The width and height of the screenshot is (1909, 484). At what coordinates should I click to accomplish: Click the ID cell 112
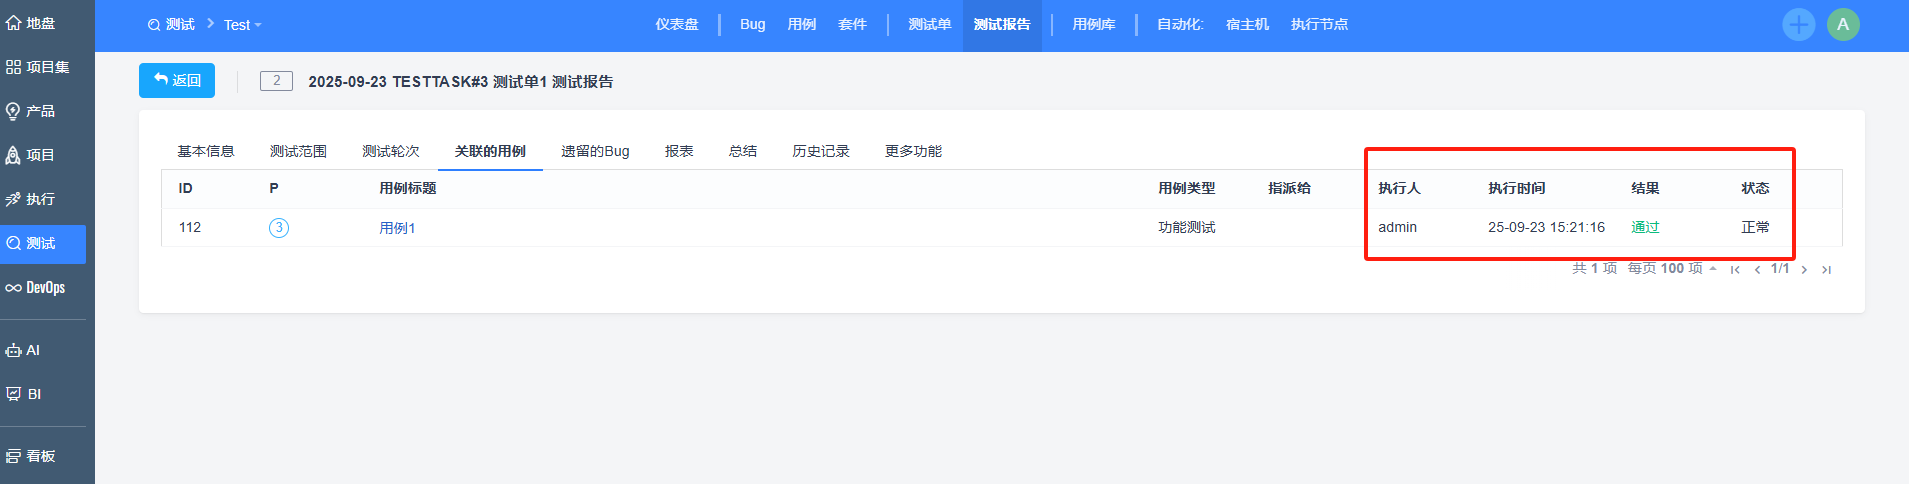pos(190,228)
